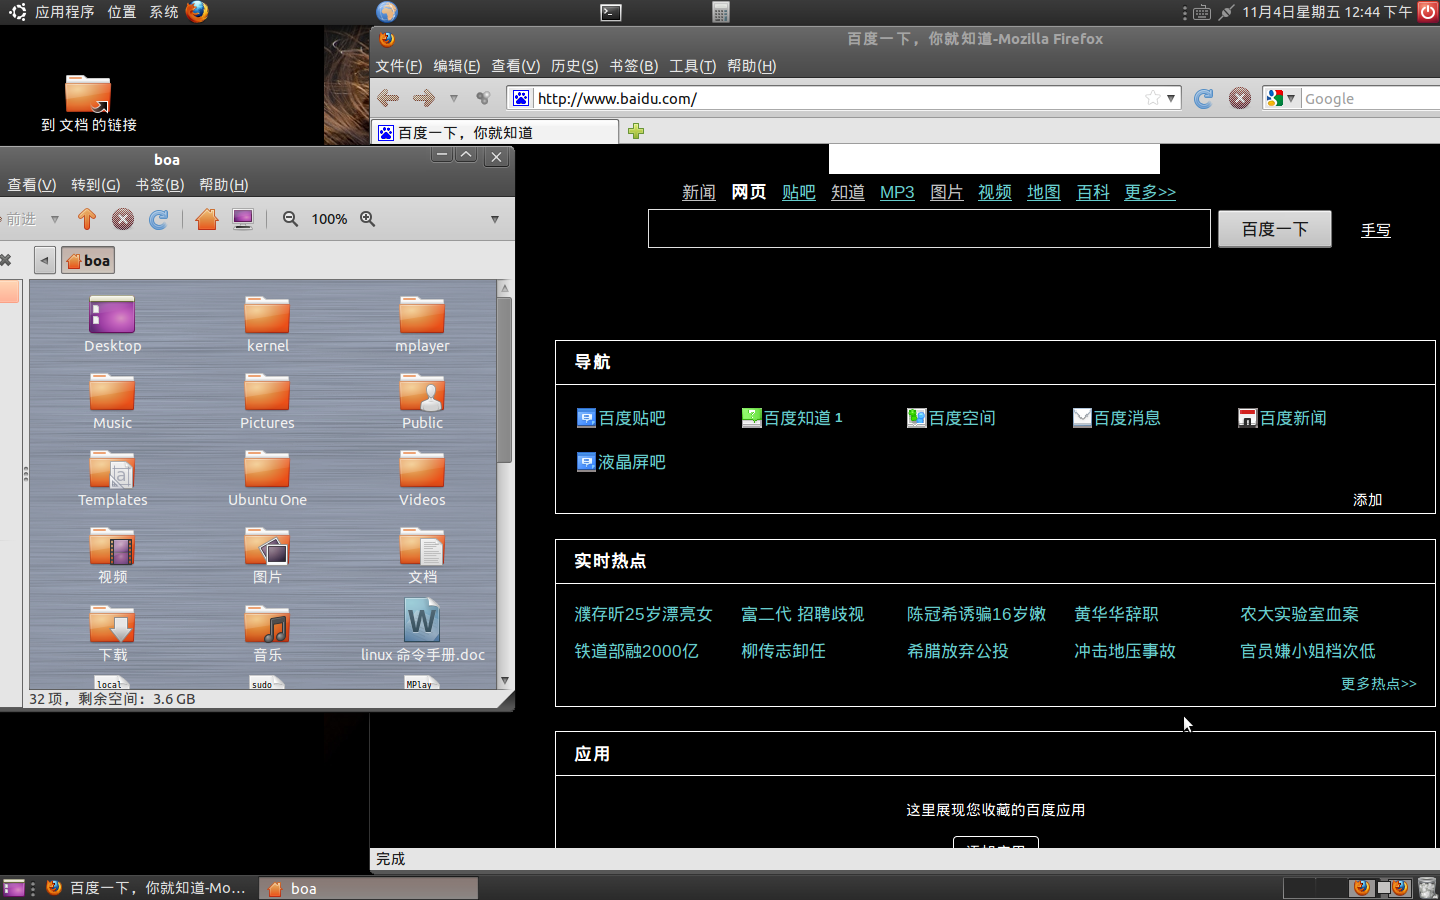
Task: Click the 添加 link in 导航 section
Action: pyautogui.click(x=1367, y=500)
